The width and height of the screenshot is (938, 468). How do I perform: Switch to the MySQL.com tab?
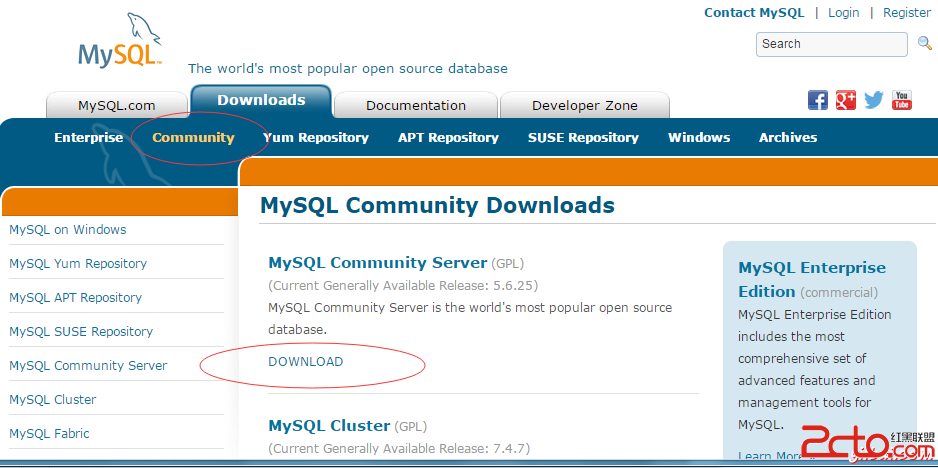pos(117,105)
